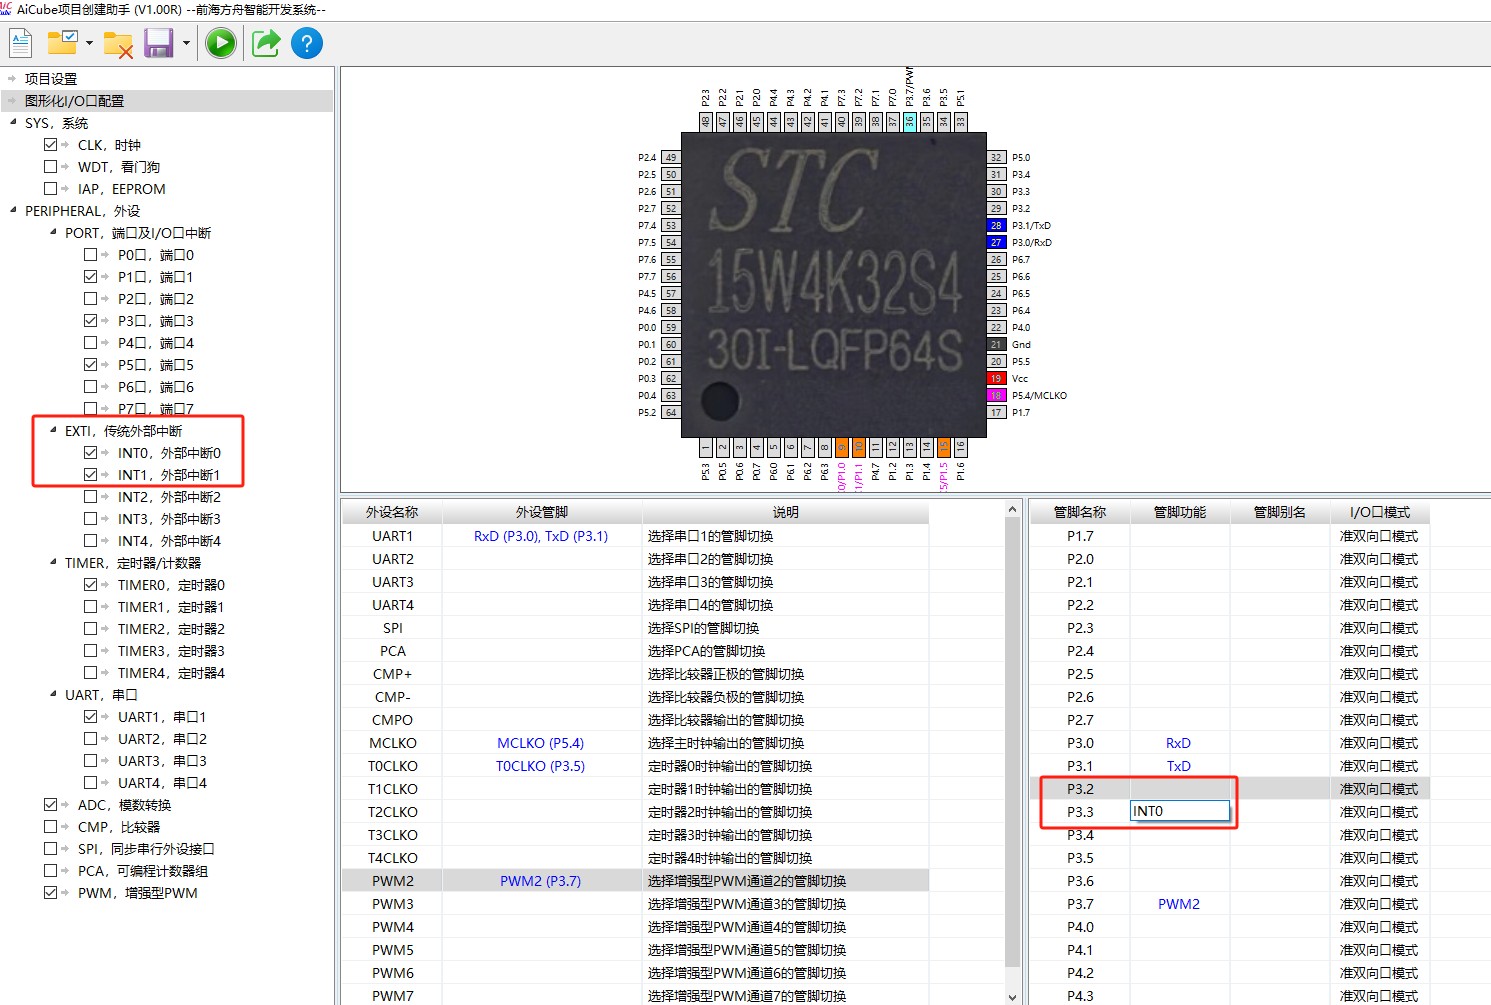
Task: Click the 管脚功能 column header
Action: point(1180,512)
